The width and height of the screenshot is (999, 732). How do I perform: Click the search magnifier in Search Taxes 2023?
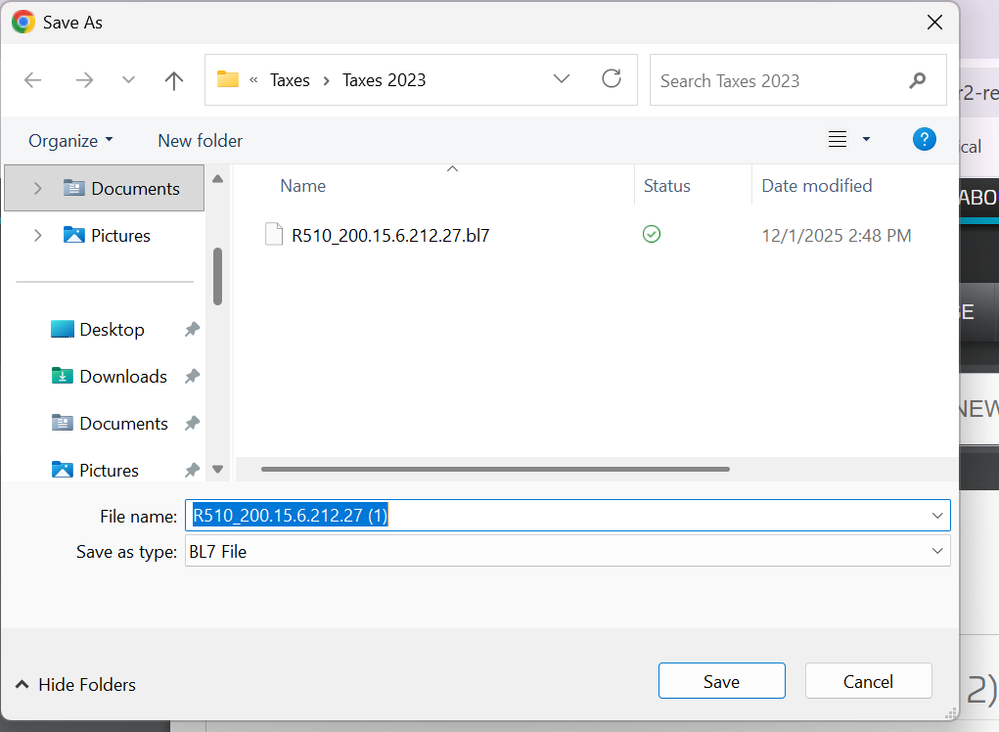(x=917, y=80)
